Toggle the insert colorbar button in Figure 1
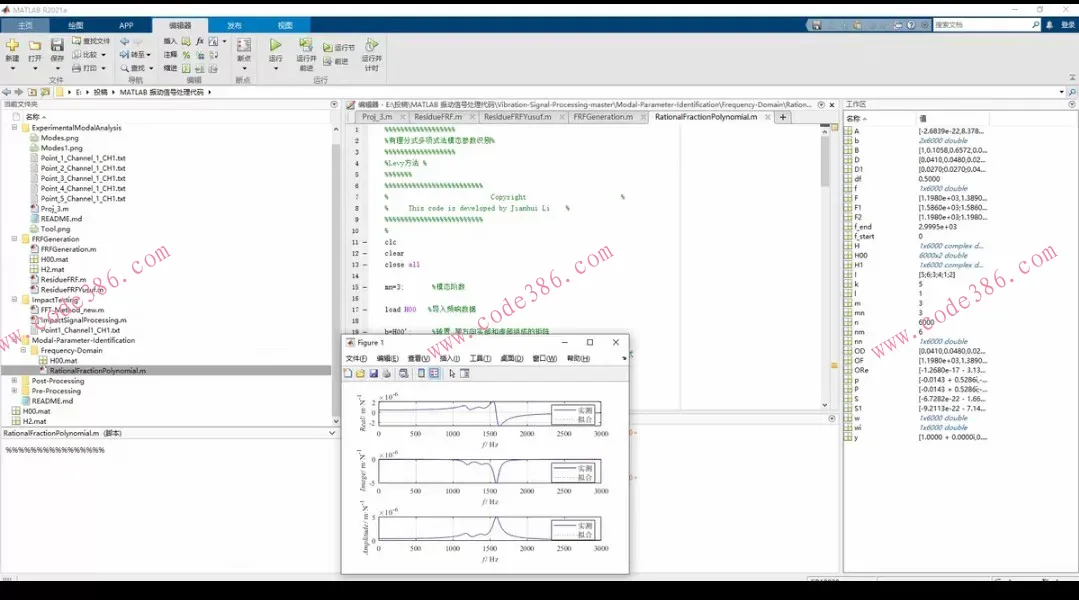Screen dimensions: 1079x600 coord(421,373)
